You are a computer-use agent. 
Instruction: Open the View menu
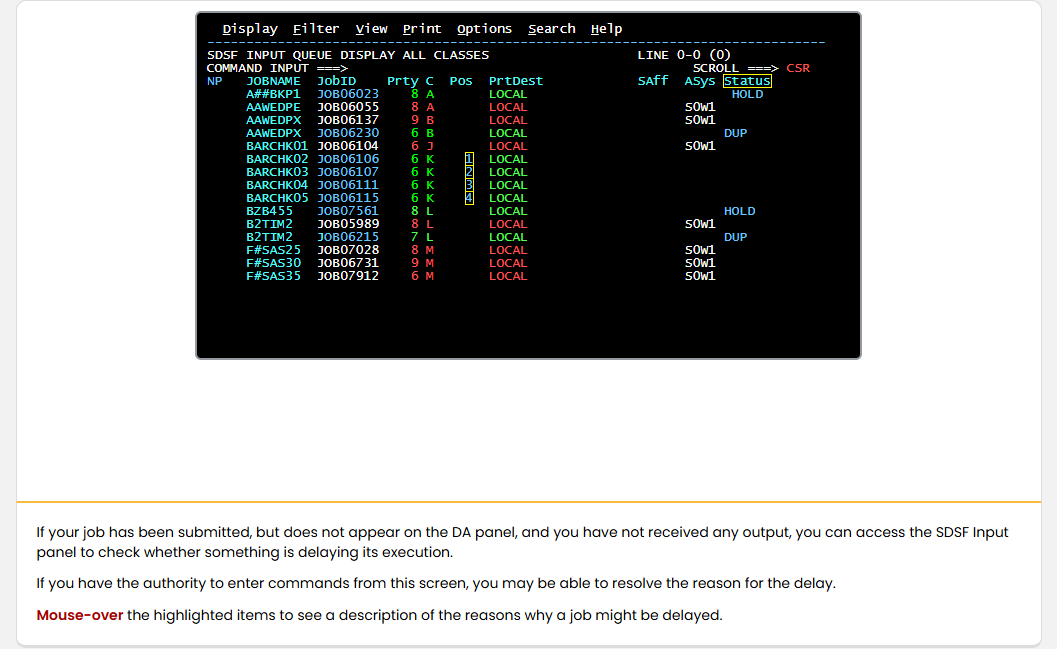tap(371, 29)
